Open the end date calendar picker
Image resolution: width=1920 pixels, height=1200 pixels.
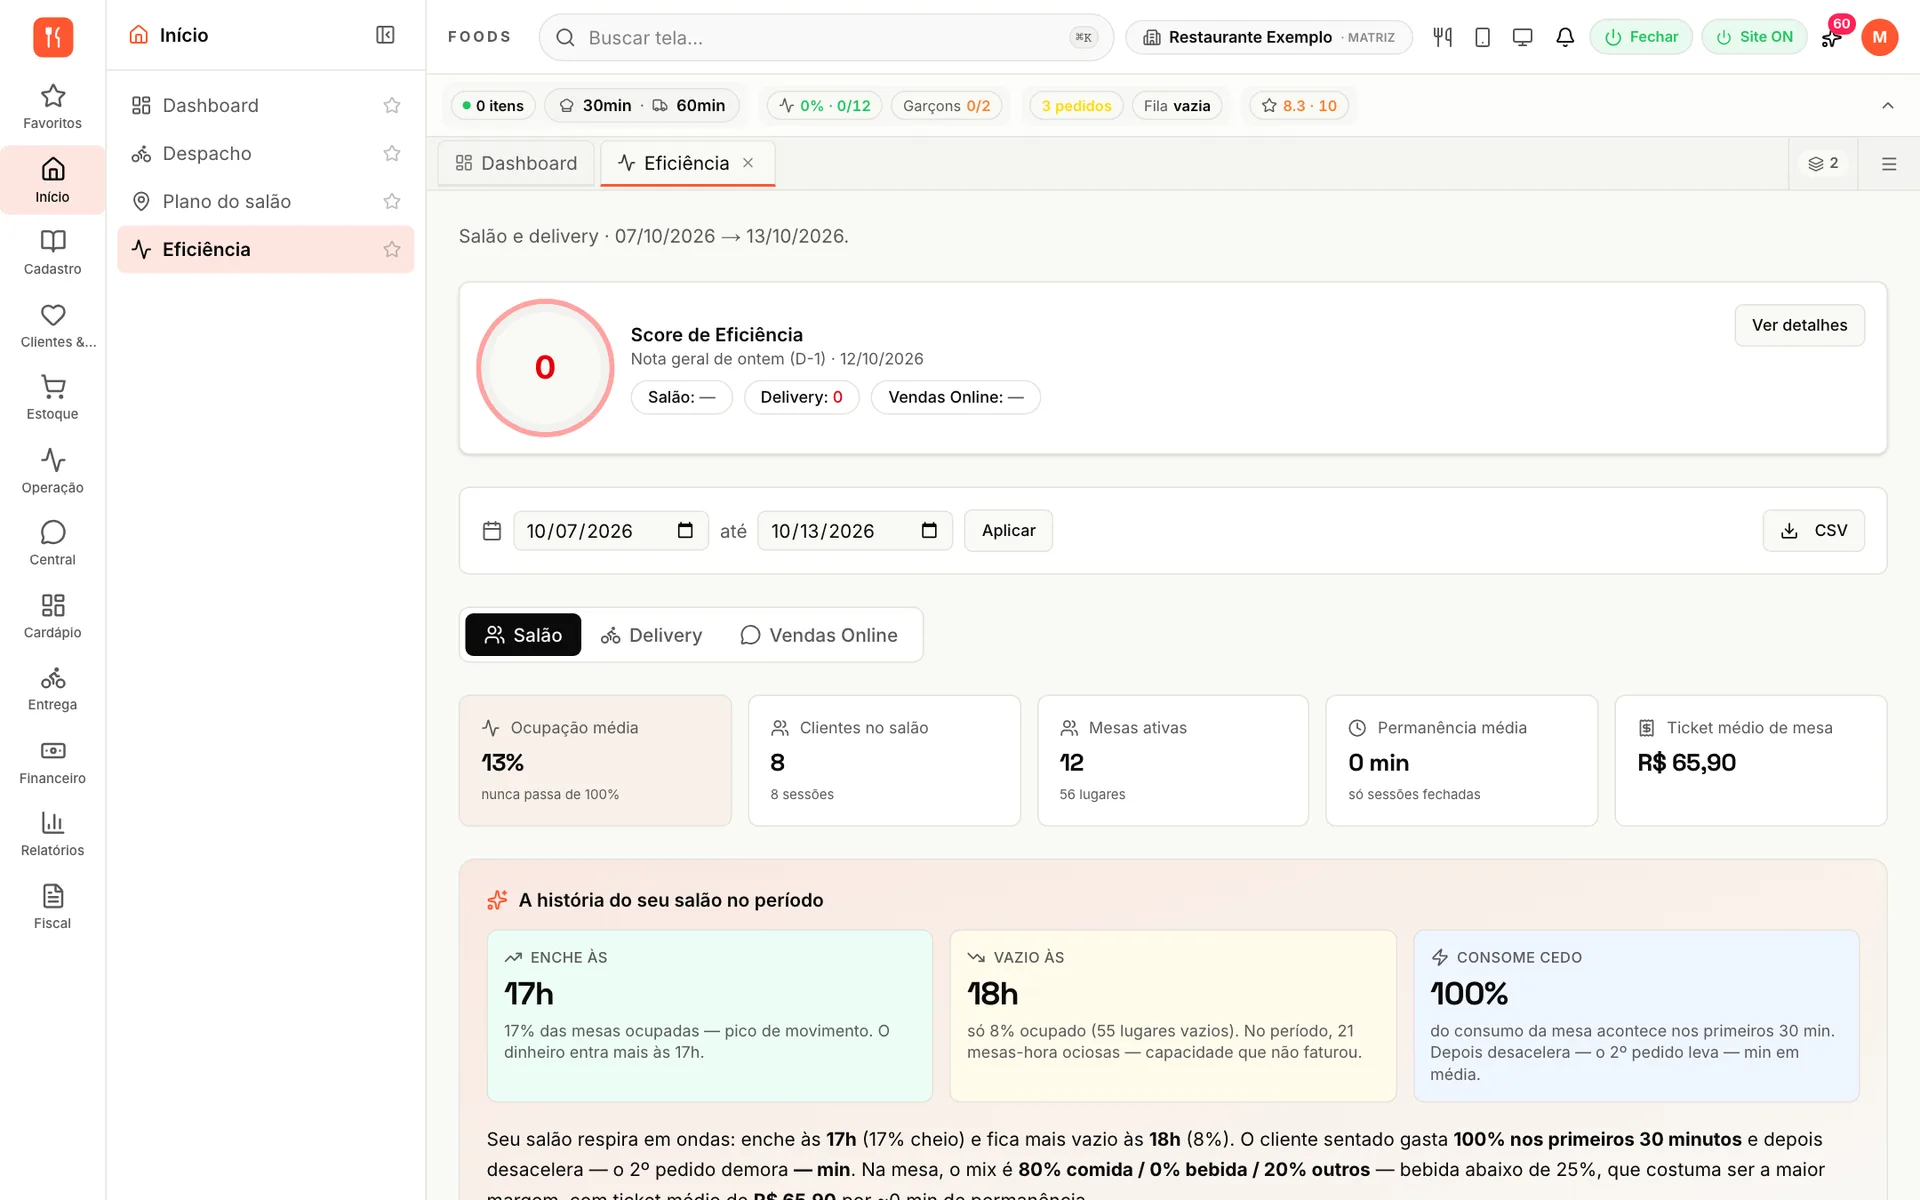click(929, 531)
